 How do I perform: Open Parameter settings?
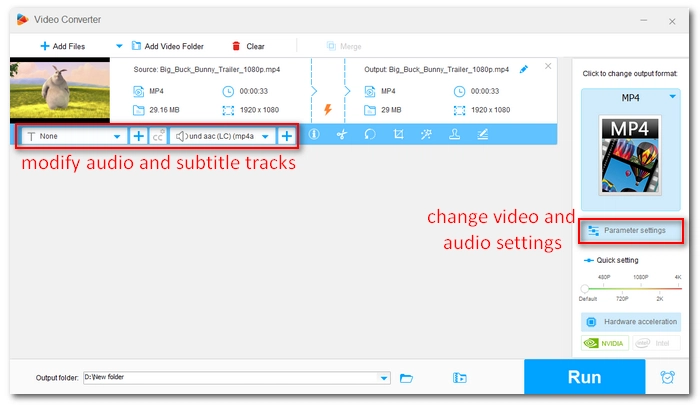(x=631, y=230)
